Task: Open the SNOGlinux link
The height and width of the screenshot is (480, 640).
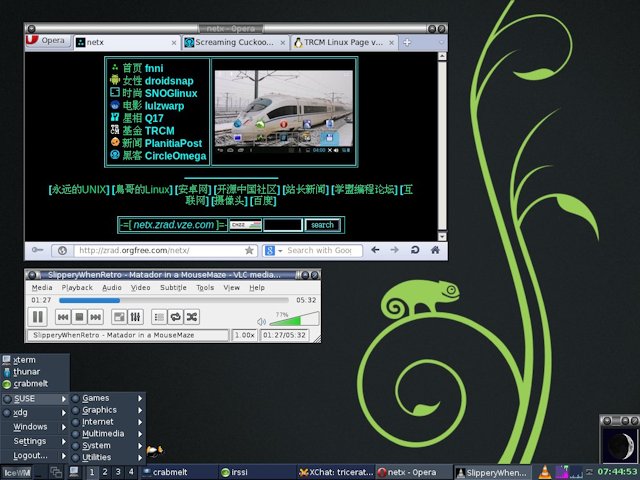Action: (x=171, y=93)
